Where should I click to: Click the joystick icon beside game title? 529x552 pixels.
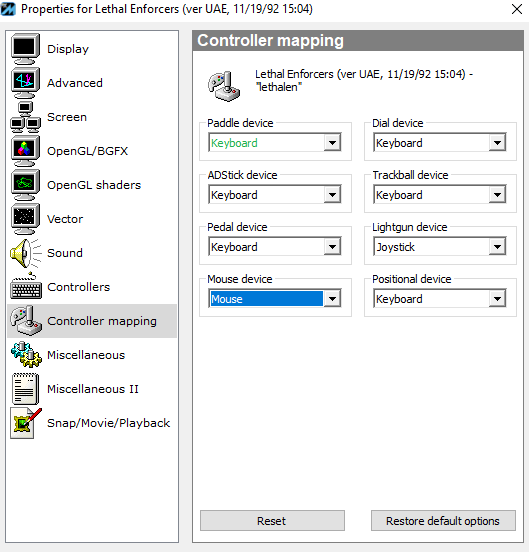point(224,86)
